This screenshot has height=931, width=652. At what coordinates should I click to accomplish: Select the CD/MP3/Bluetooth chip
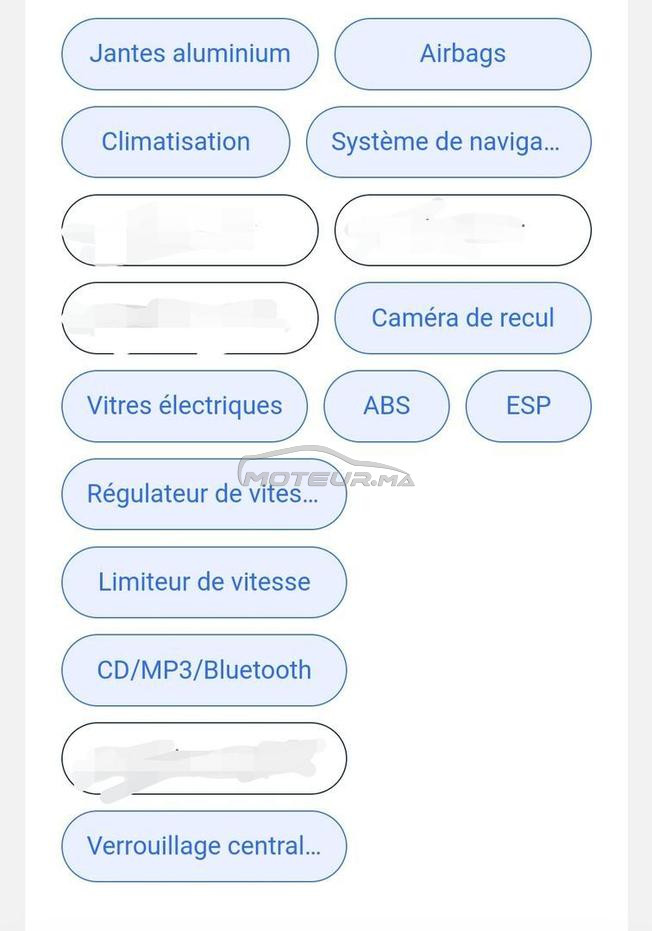coord(204,670)
